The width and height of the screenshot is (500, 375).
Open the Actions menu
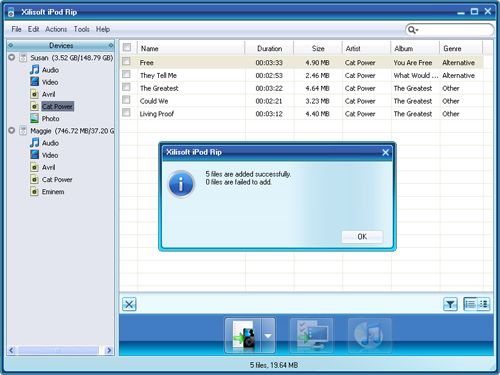click(x=56, y=29)
